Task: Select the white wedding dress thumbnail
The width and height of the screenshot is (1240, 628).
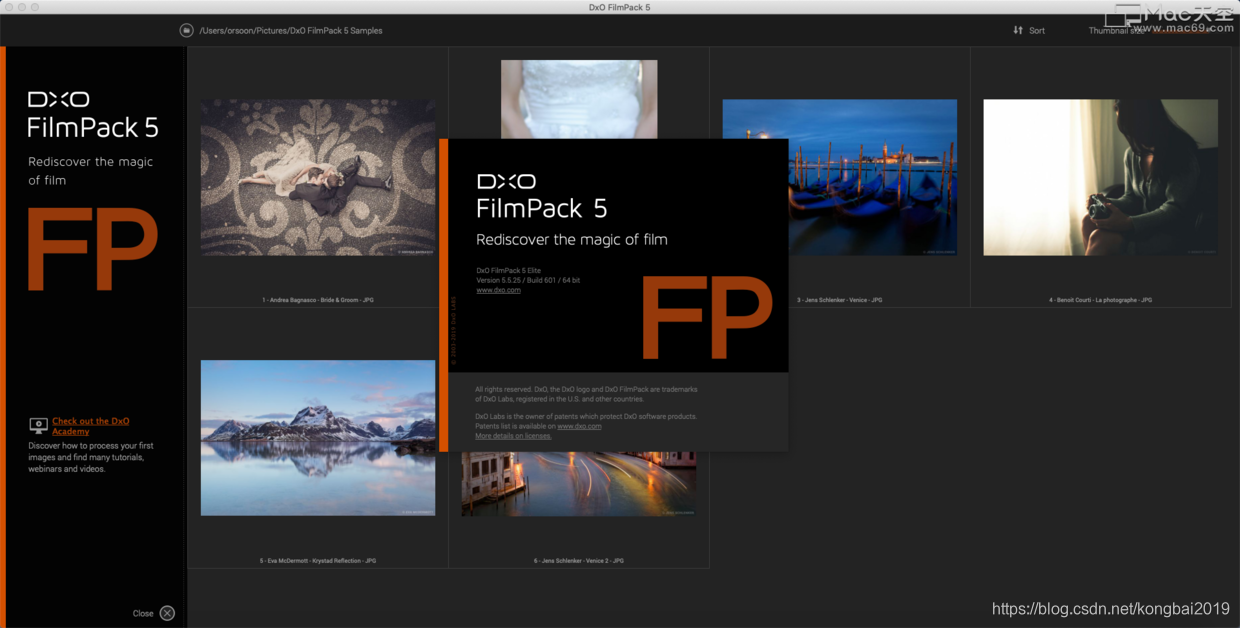Action: click(579, 99)
